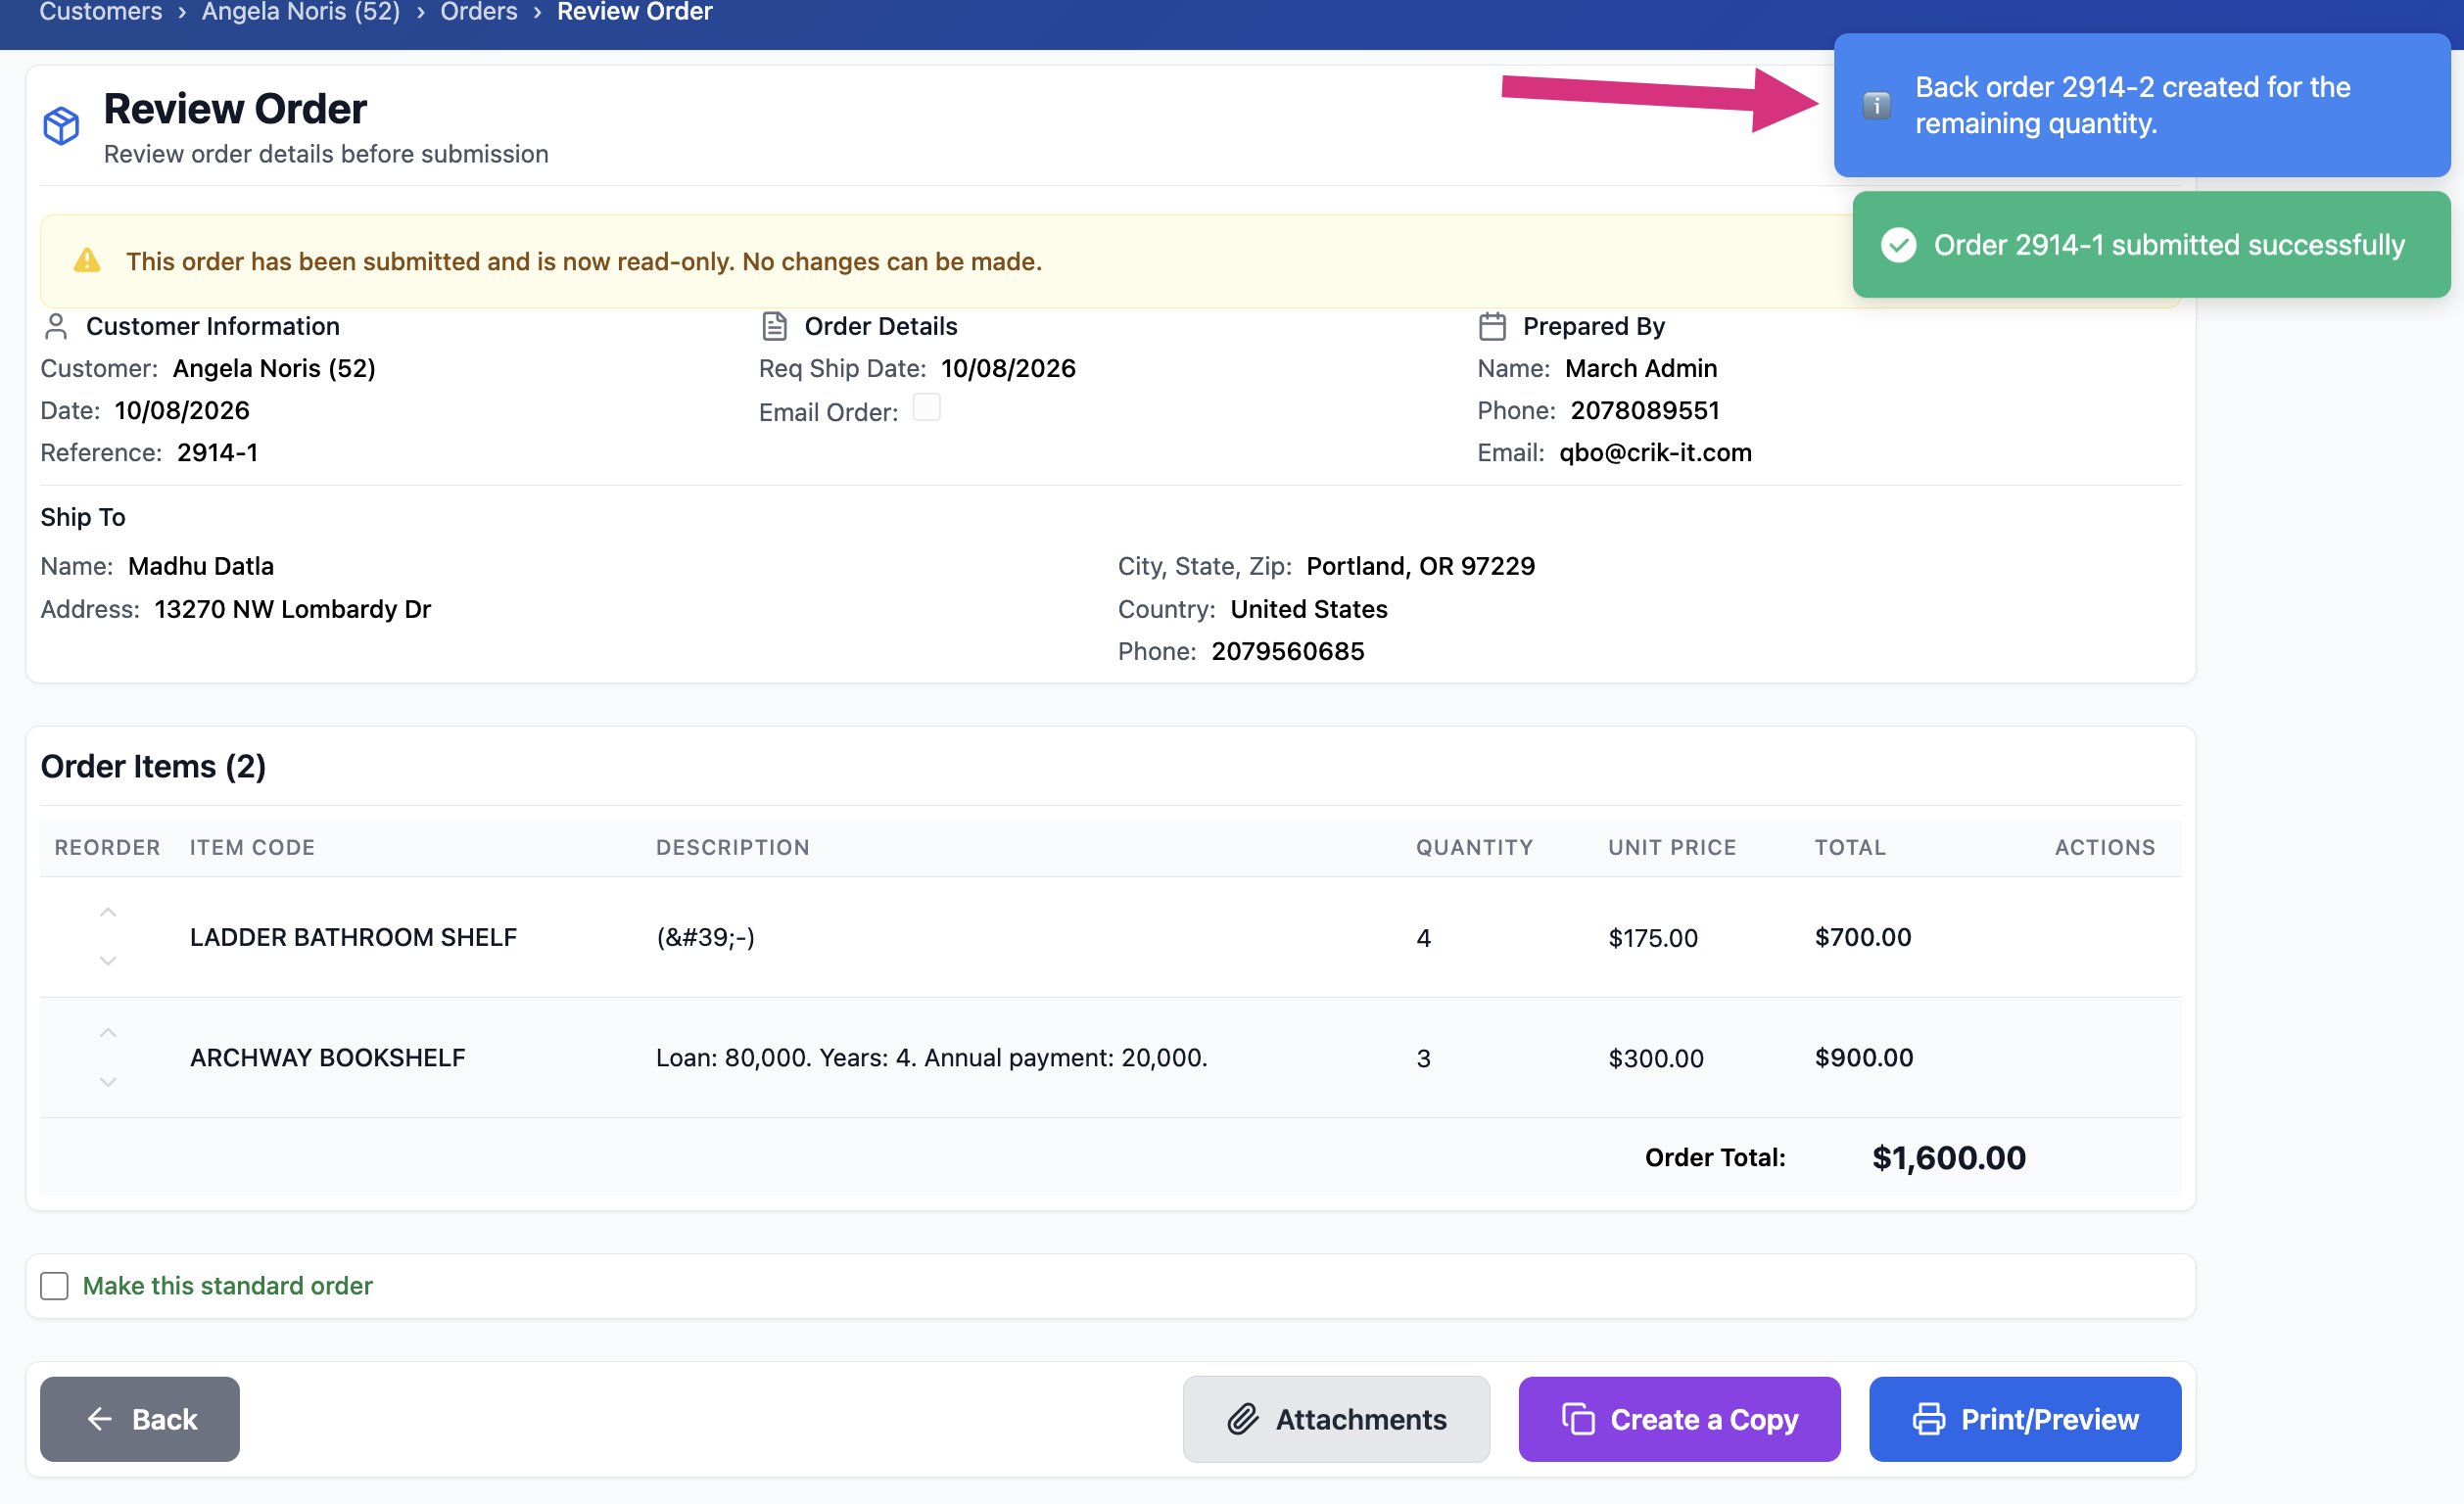Viewport: 2464px width, 1504px height.
Task: Click the Order Items (2) heading
Action: tap(153, 766)
